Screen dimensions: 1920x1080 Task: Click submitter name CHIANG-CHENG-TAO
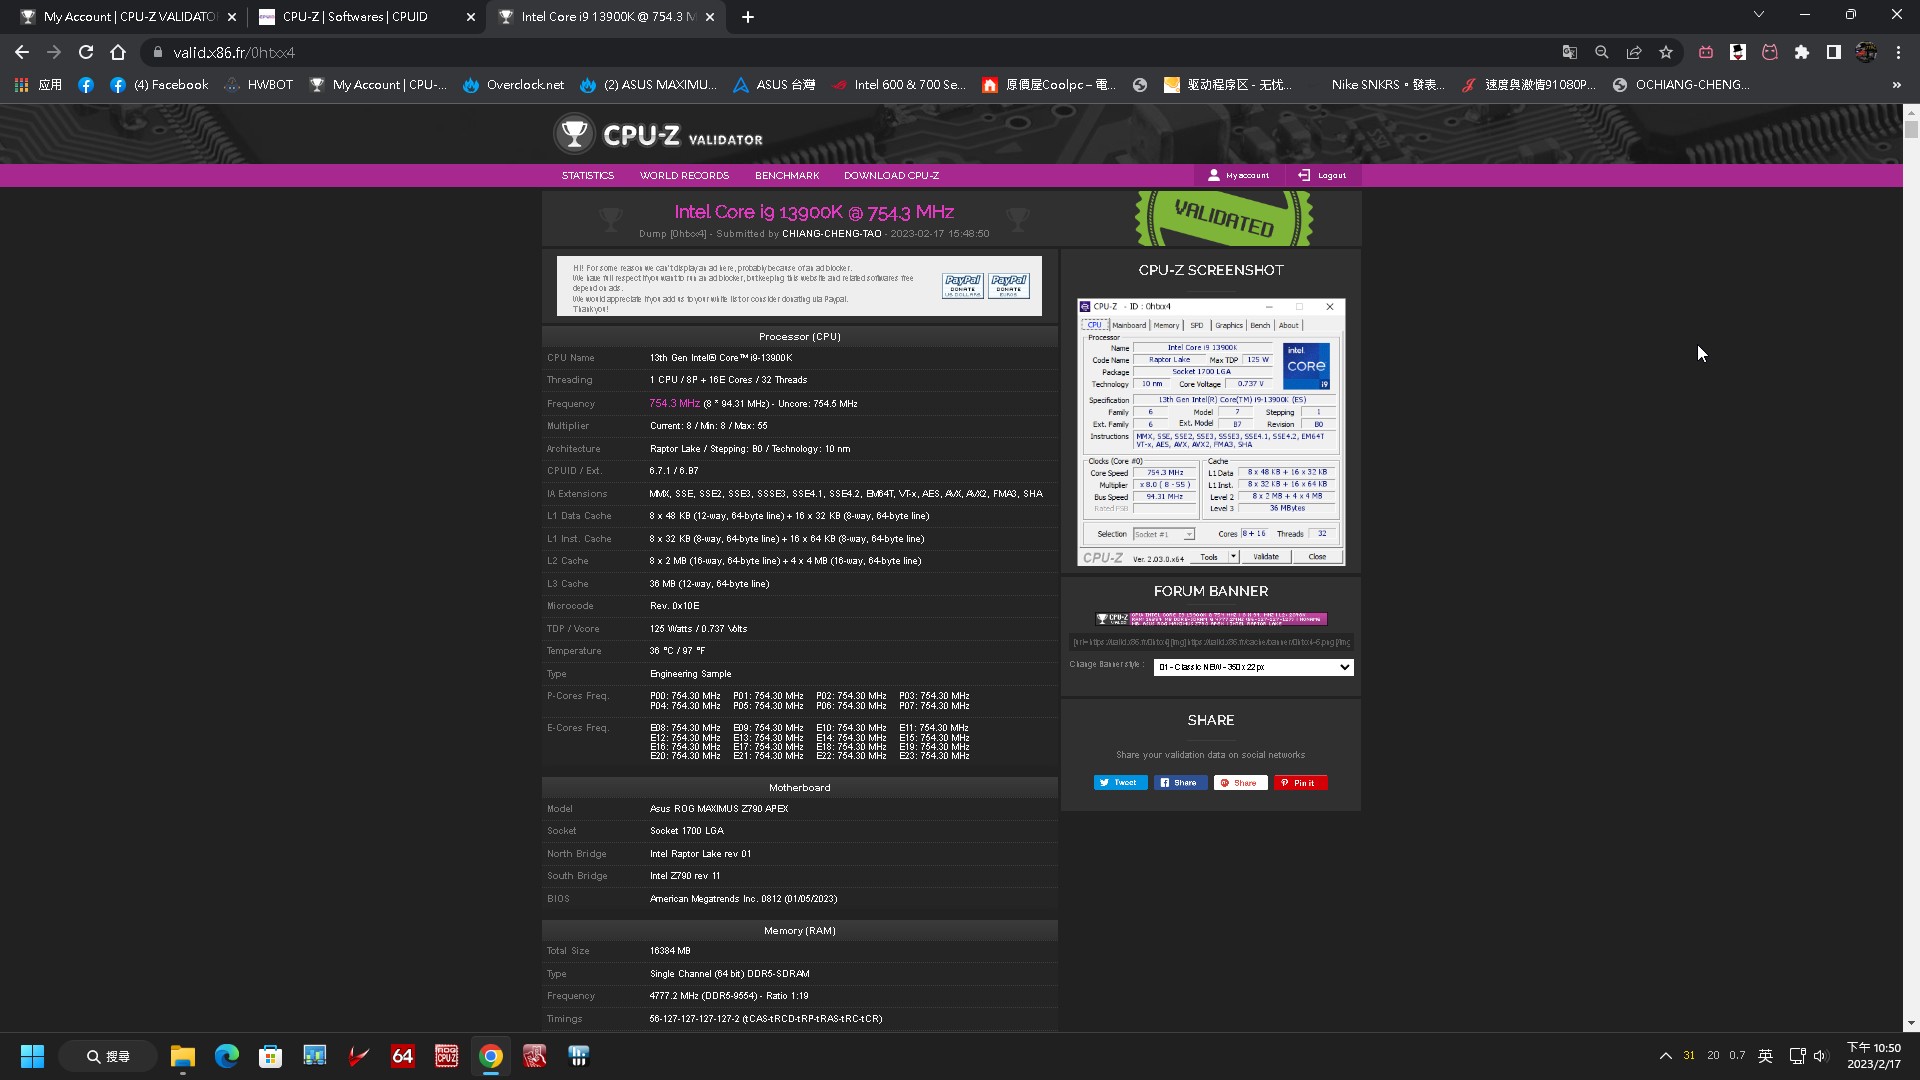pyautogui.click(x=832, y=234)
